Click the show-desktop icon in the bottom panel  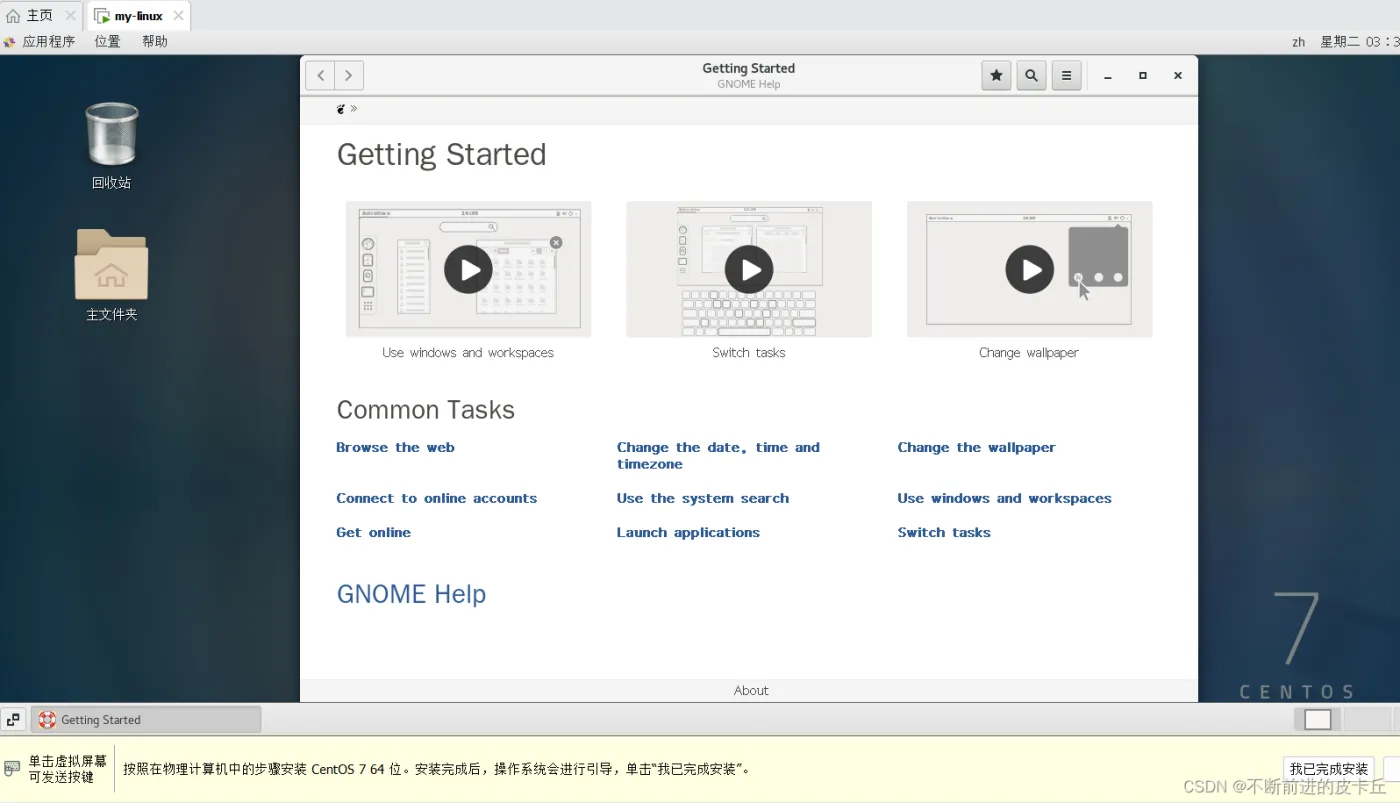pos(13,719)
